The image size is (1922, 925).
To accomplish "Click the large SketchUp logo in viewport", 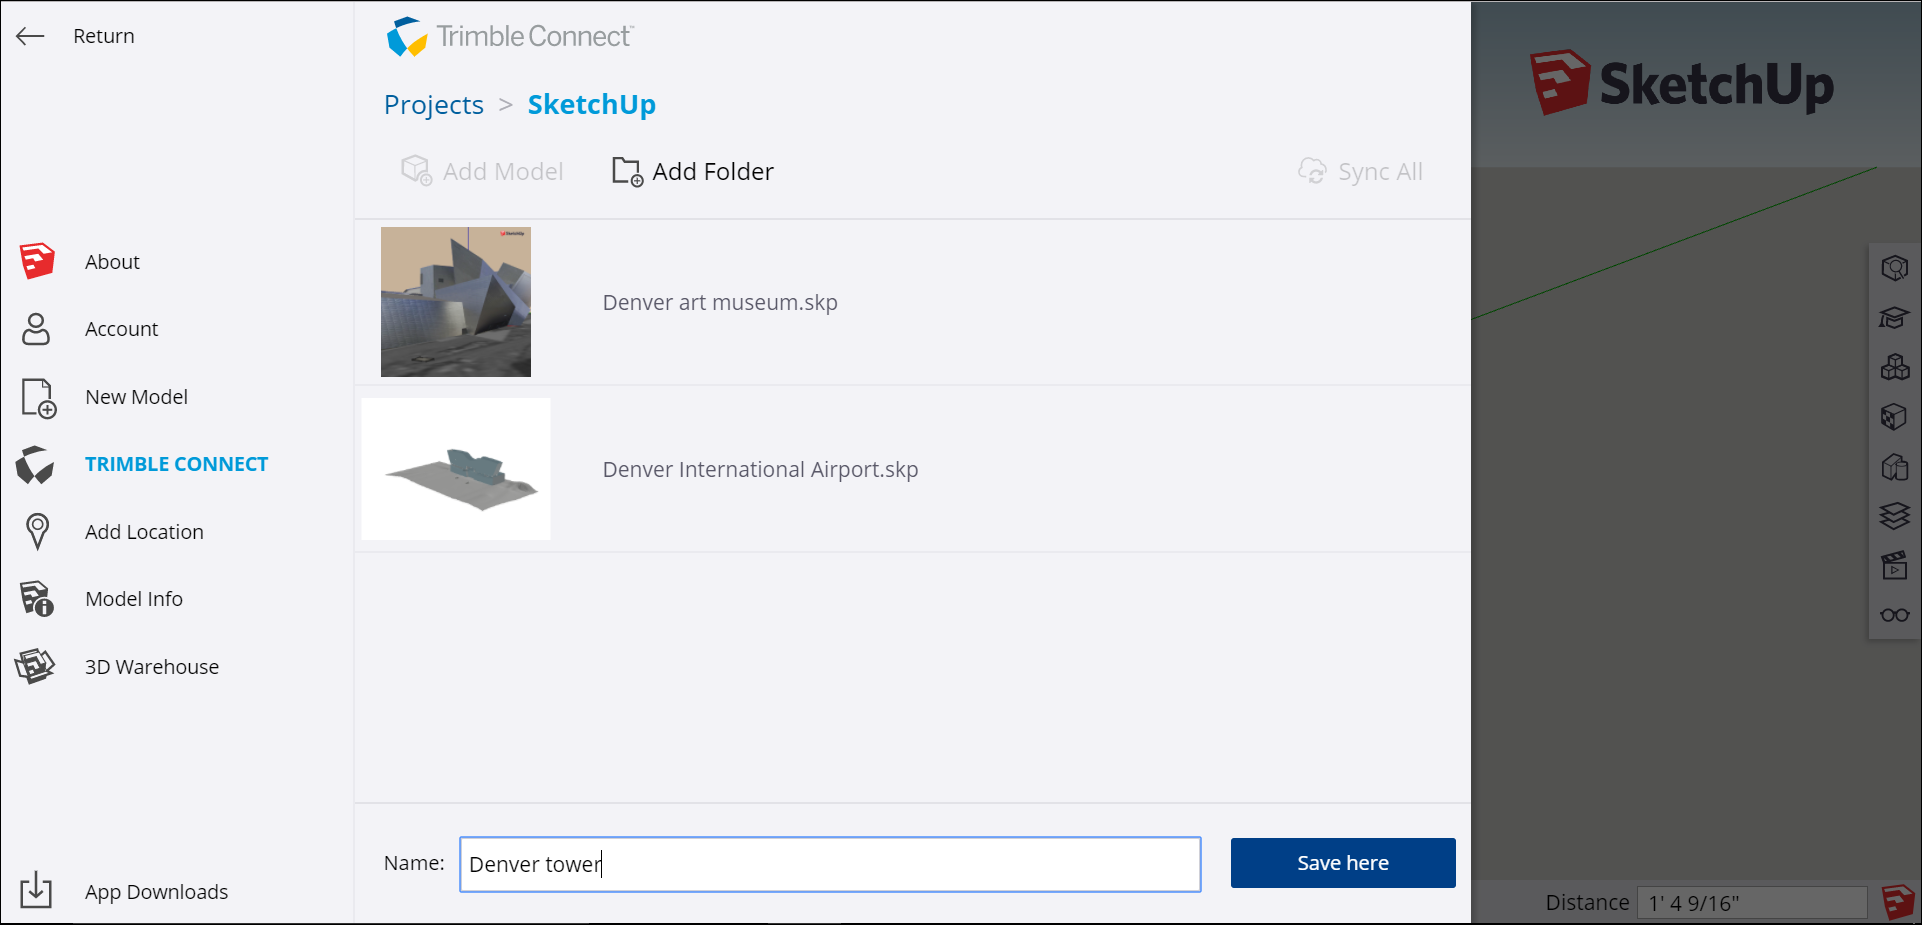I will click(x=1682, y=83).
